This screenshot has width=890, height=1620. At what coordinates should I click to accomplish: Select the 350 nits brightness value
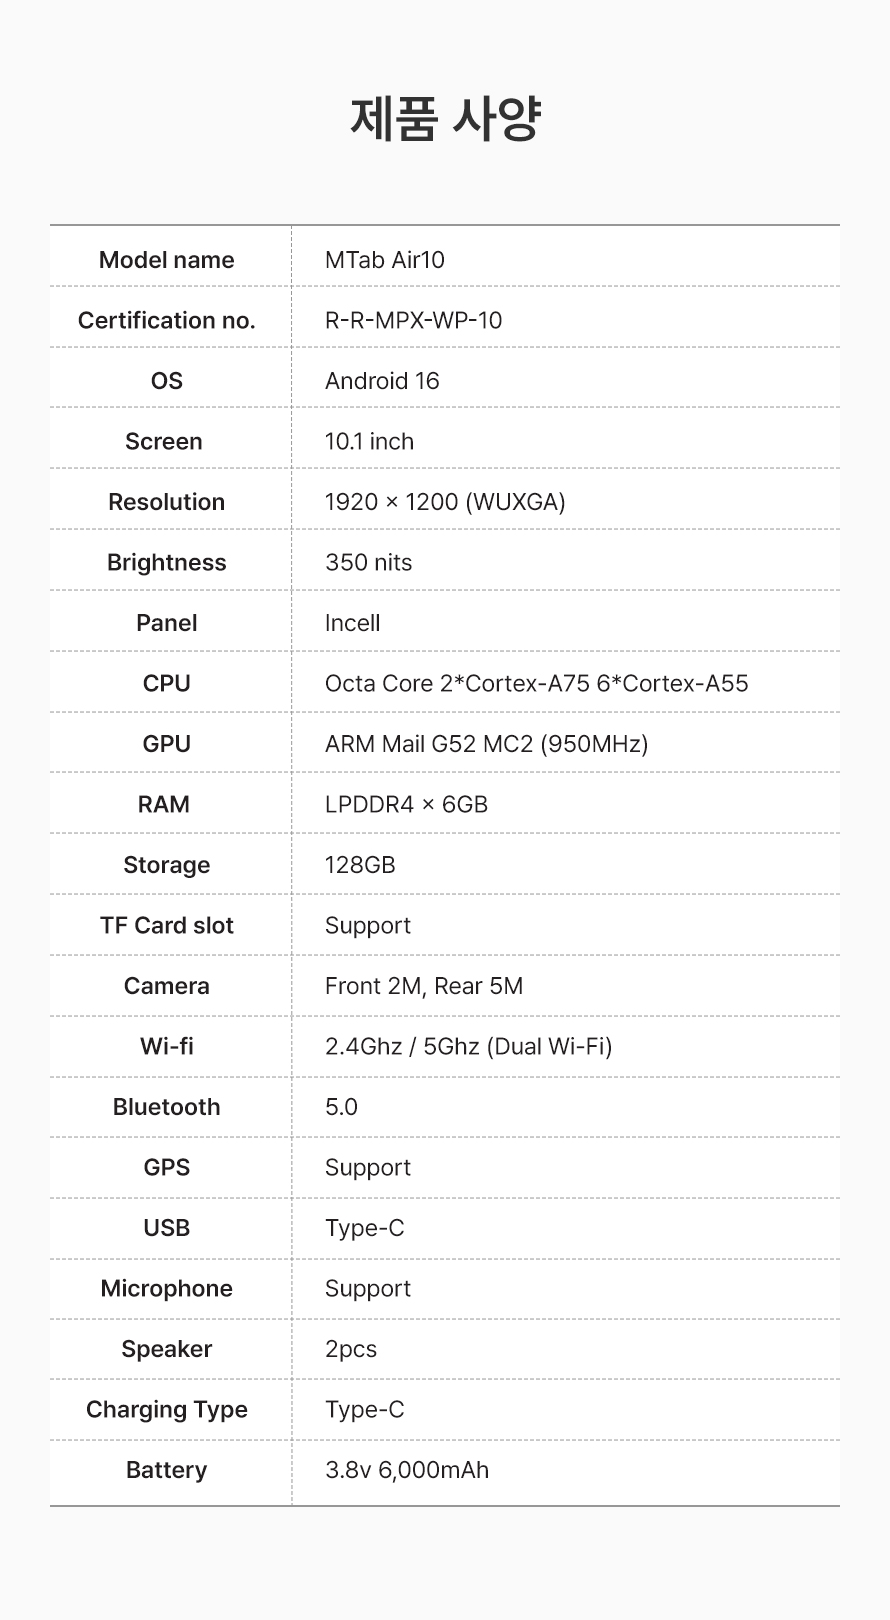point(368,562)
